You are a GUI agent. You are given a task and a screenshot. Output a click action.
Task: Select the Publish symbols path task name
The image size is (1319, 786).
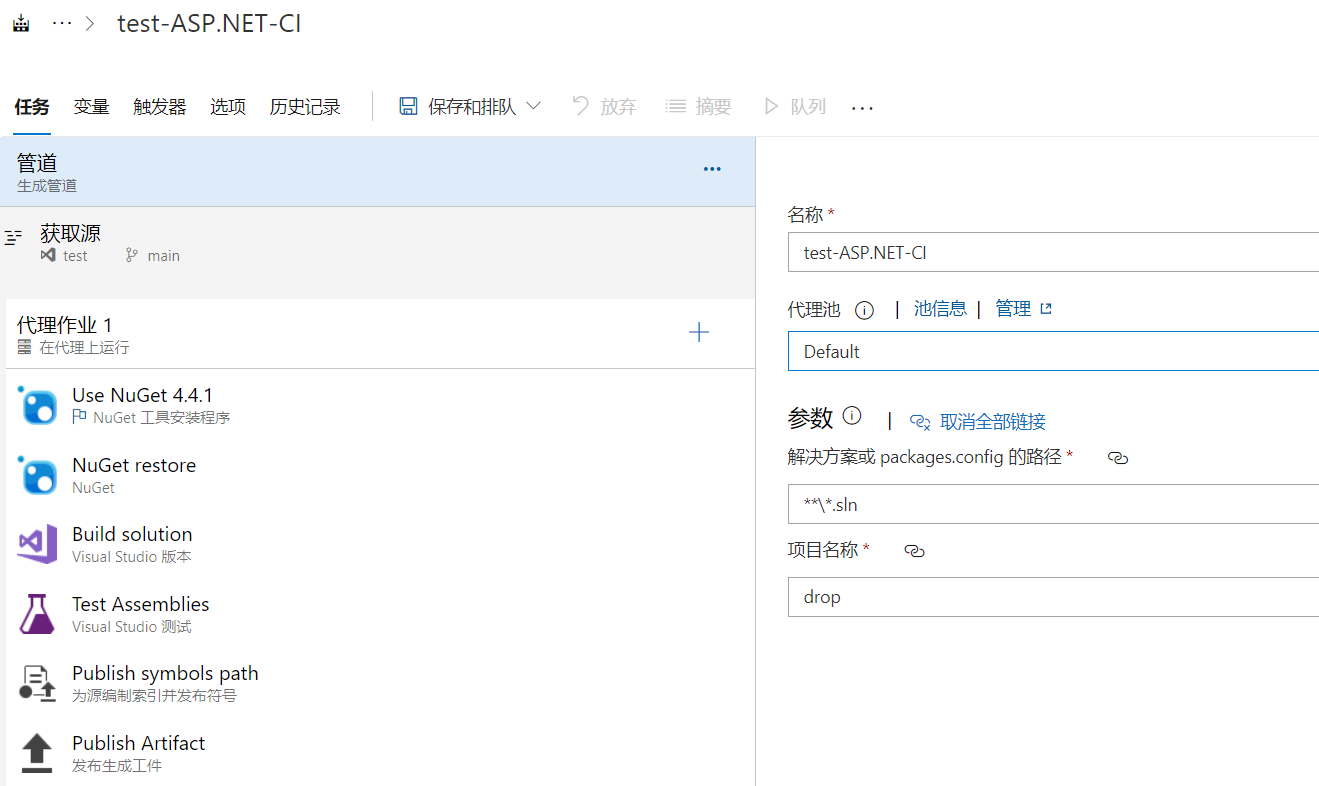(165, 673)
